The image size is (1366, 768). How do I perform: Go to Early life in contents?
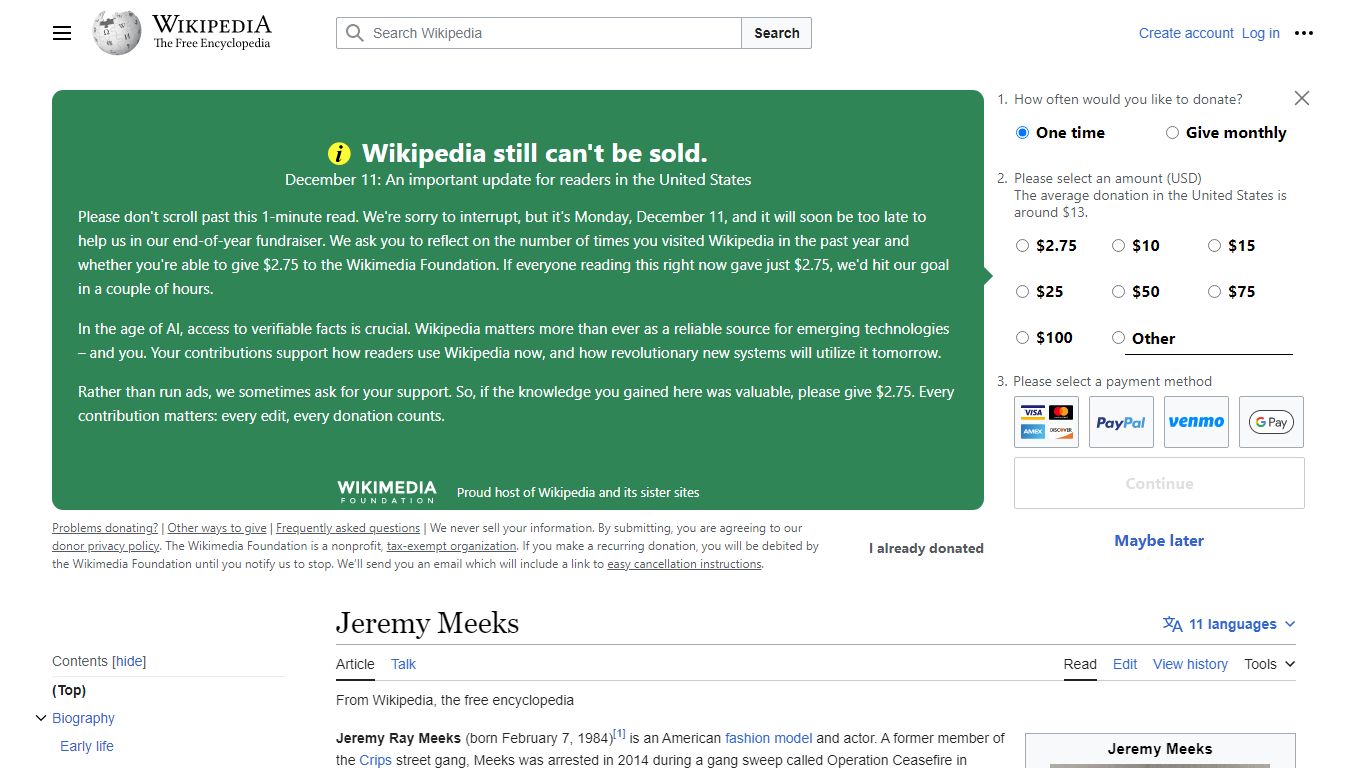tap(87, 746)
